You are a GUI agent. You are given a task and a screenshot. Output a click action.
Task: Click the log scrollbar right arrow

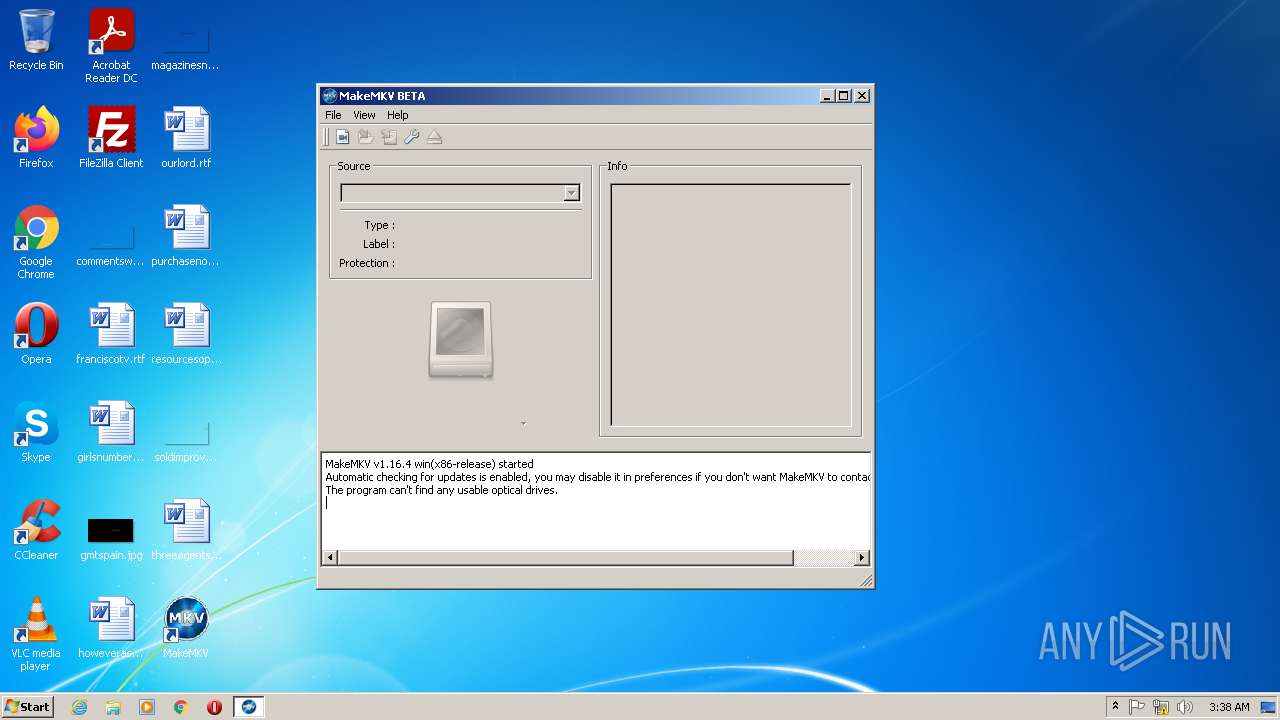(x=862, y=557)
